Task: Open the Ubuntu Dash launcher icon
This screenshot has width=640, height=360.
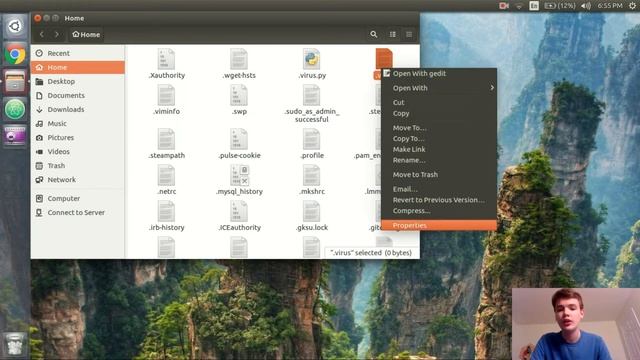Action: click(x=15, y=27)
